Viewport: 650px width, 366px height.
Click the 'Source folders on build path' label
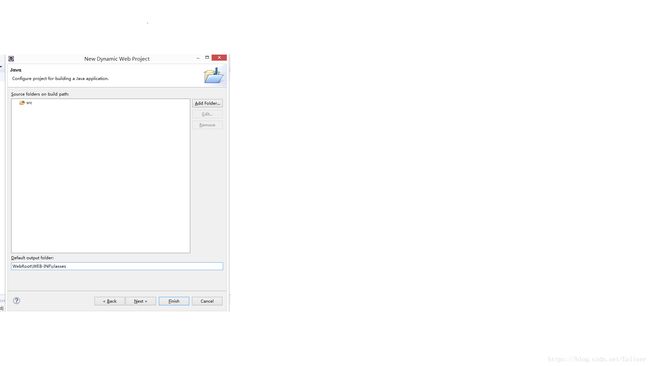click(40, 94)
